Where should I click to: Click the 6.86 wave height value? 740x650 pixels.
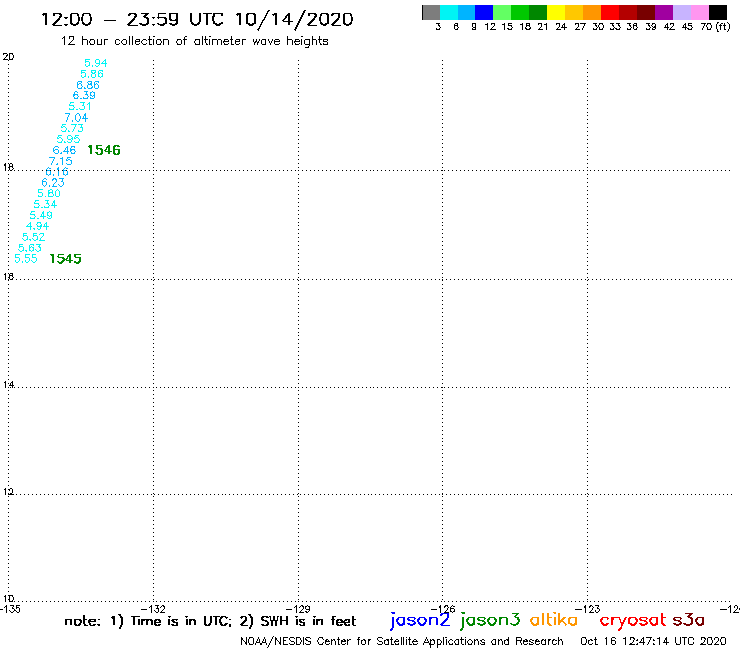(x=88, y=85)
